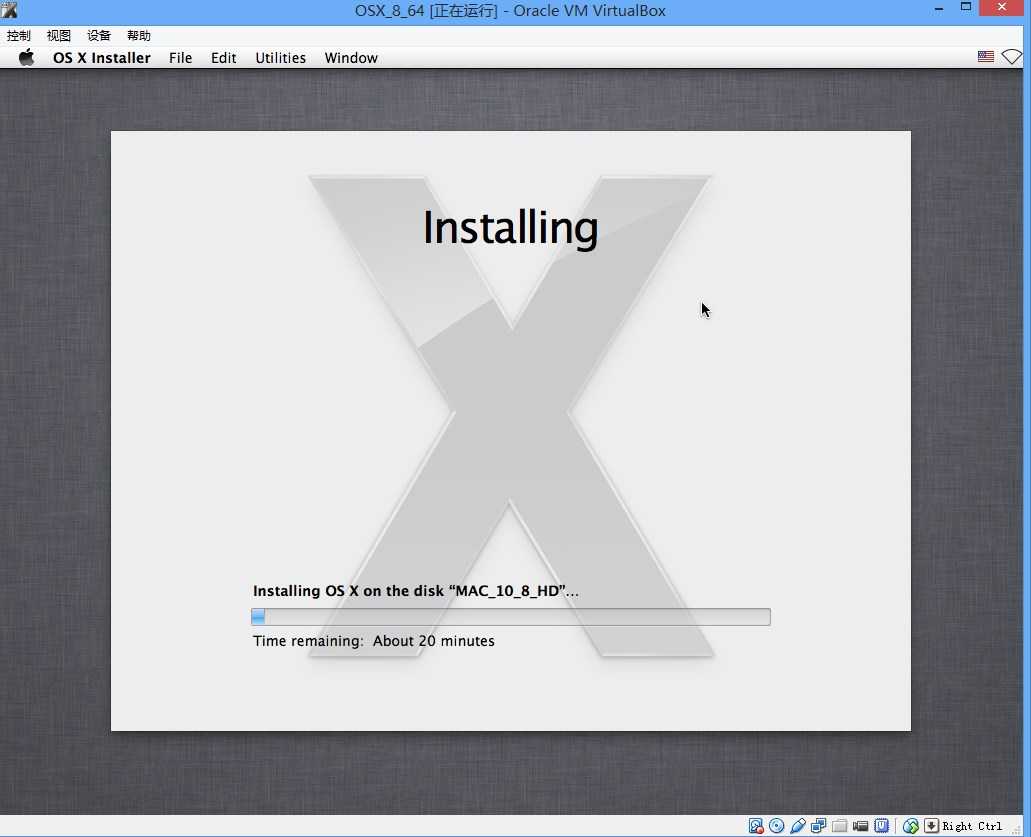Click the keyboard capture arrow icon
Image resolution: width=1031 pixels, height=837 pixels.
point(931,826)
